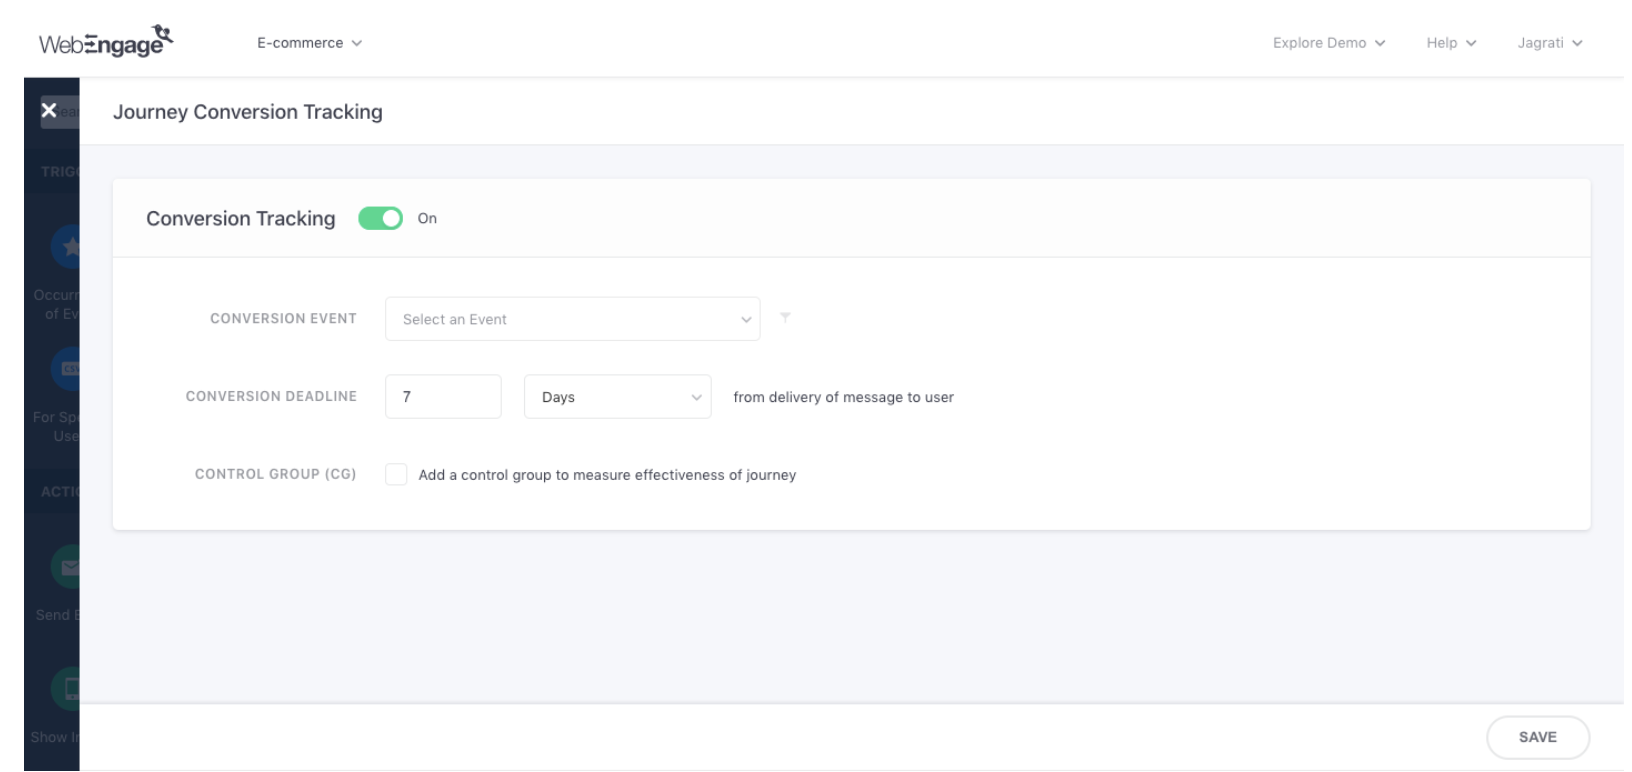Viewport: 1632px width, 772px height.
Task: Open the Jagrati account menu
Action: click(x=1549, y=43)
